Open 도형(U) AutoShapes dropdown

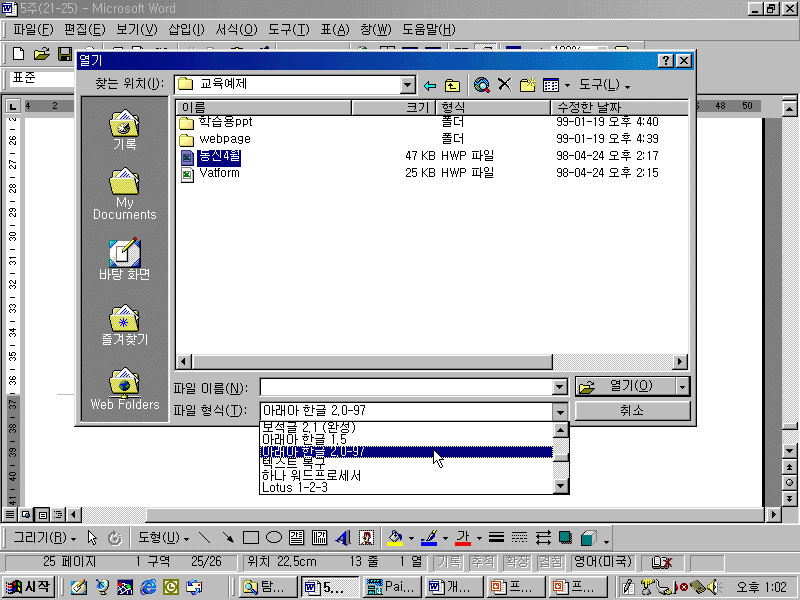(163, 537)
